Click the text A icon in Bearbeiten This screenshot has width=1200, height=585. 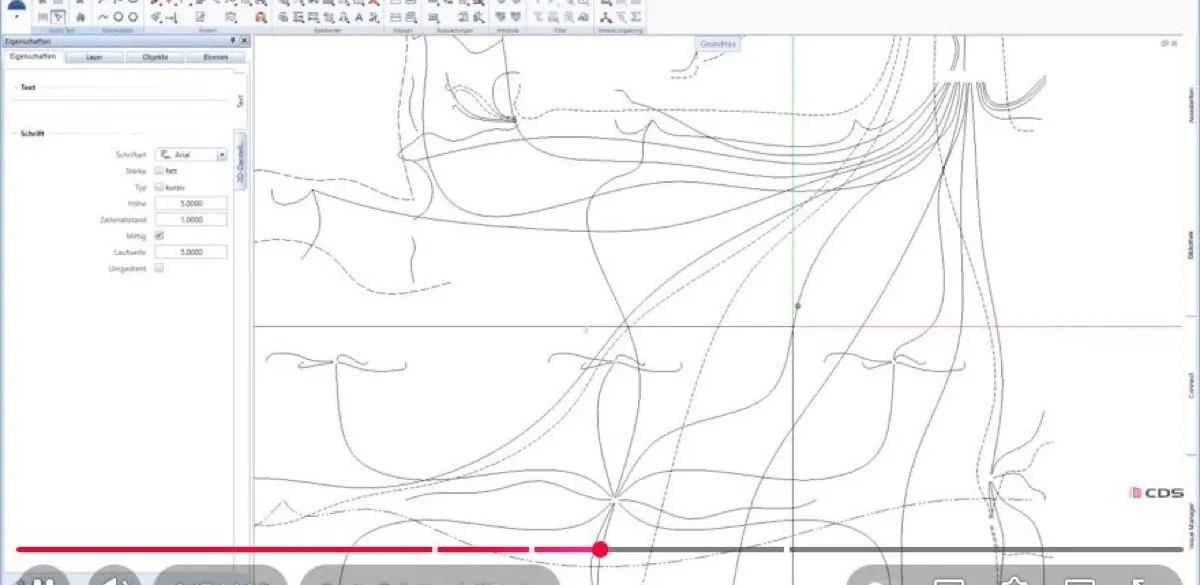357,17
